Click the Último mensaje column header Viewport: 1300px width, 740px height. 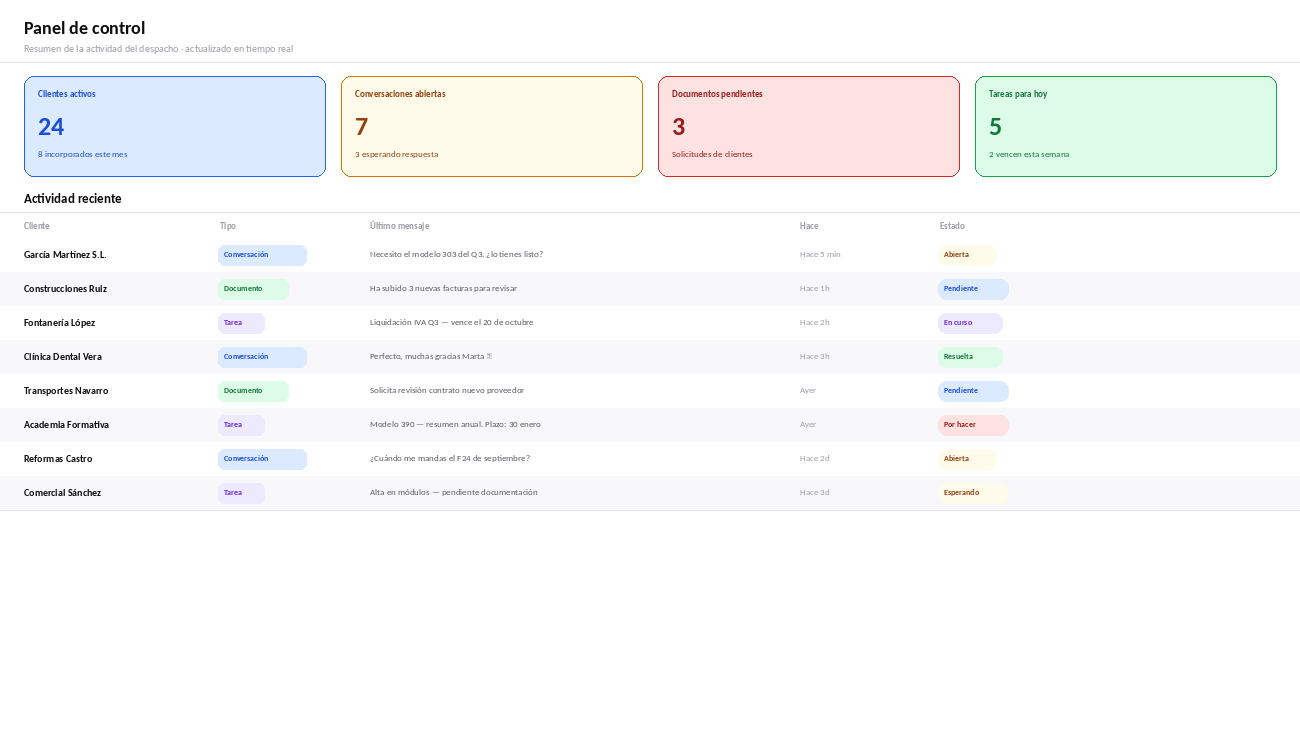click(x=399, y=226)
